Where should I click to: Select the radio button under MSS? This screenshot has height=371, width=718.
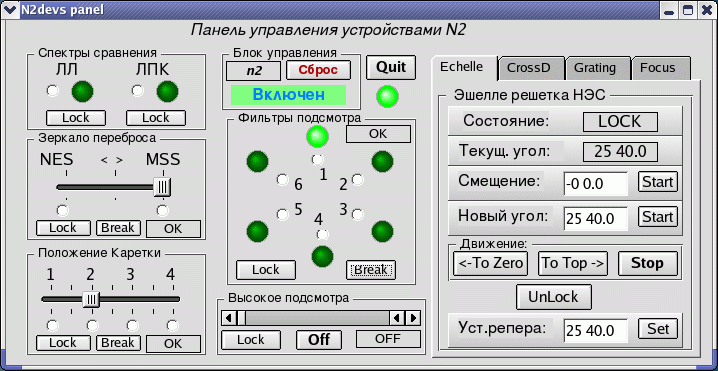click(x=162, y=210)
